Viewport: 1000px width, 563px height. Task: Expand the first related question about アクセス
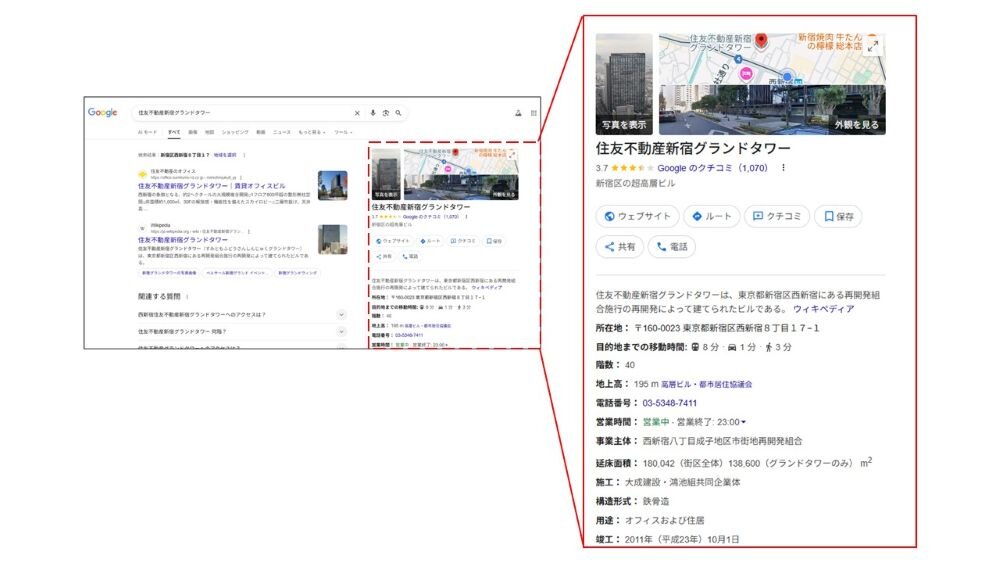341,314
